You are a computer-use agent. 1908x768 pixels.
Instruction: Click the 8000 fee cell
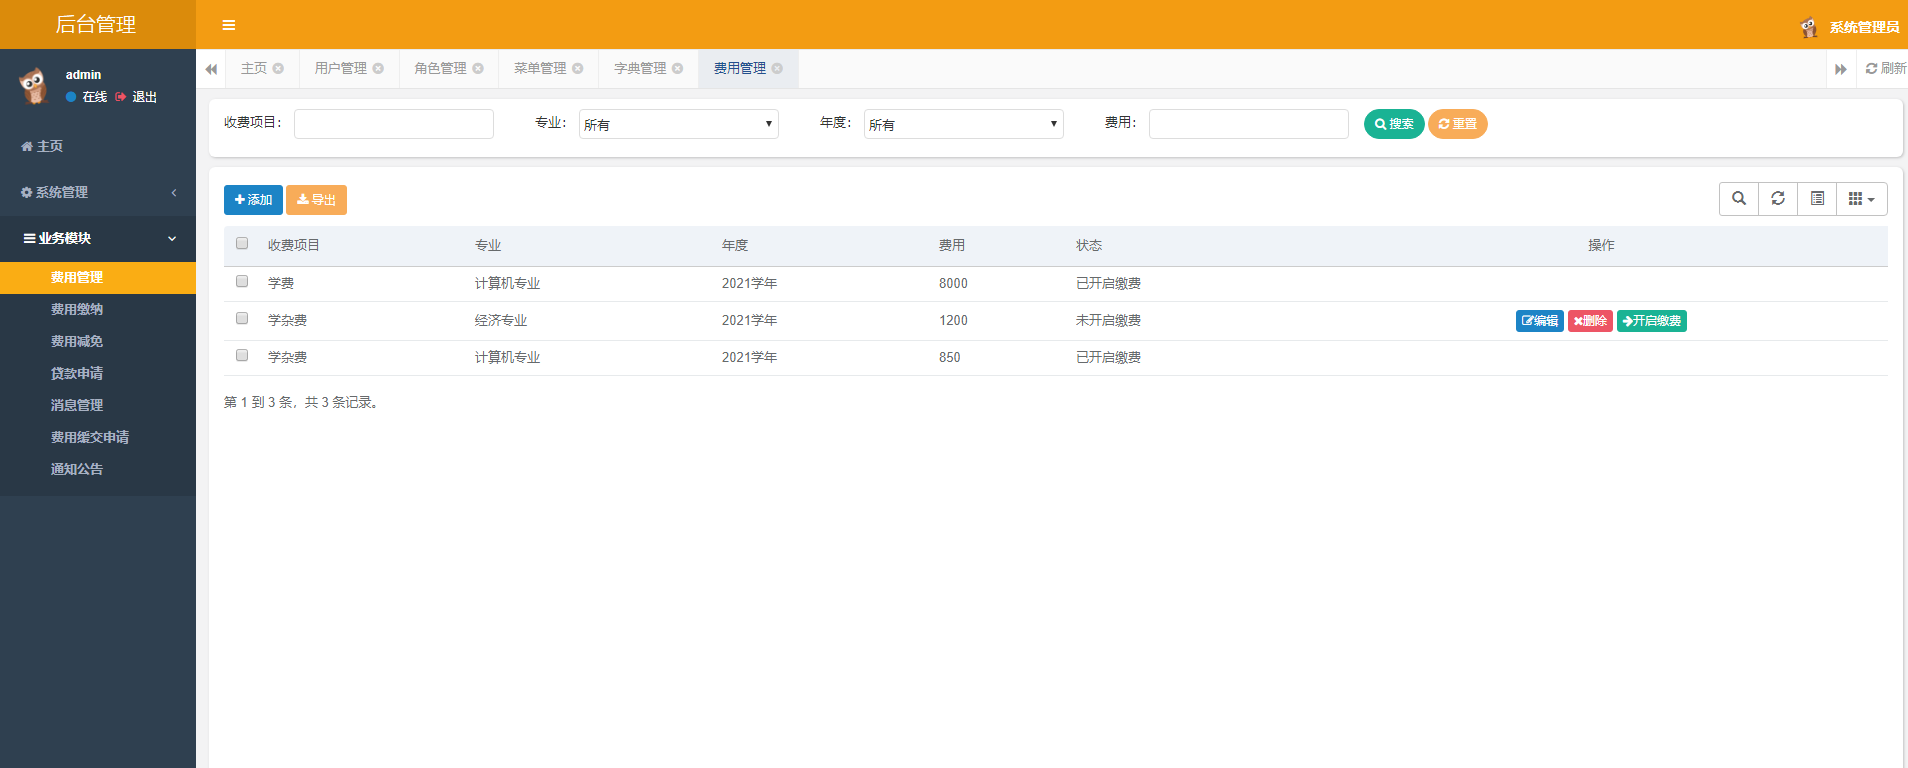(x=953, y=283)
